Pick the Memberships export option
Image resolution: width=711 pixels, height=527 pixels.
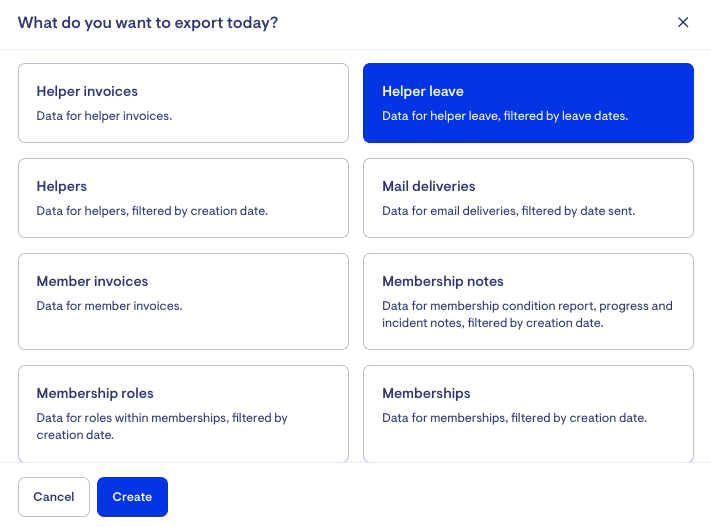tap(528, 414)
